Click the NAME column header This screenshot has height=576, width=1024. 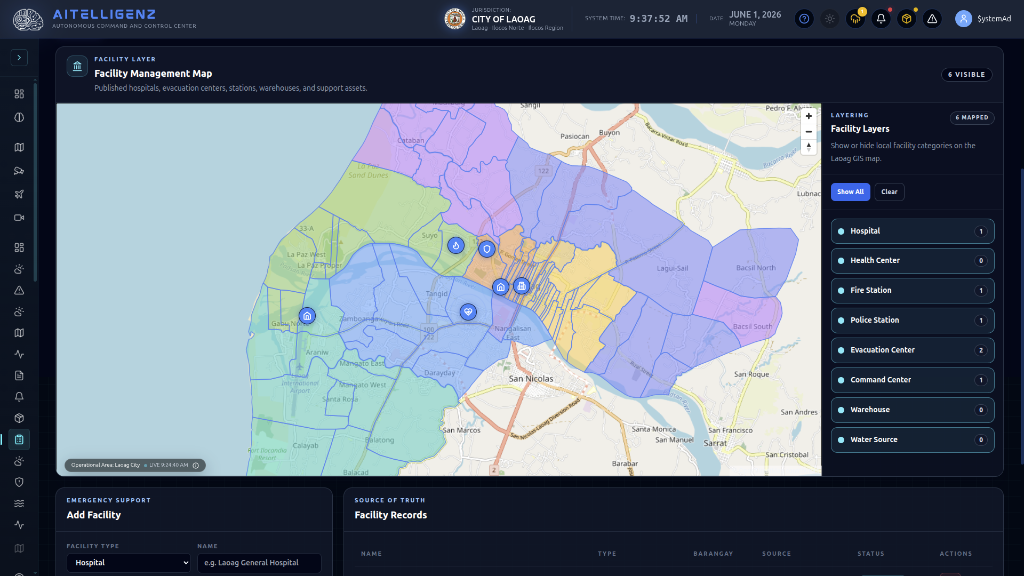click(x=371, y=554)
